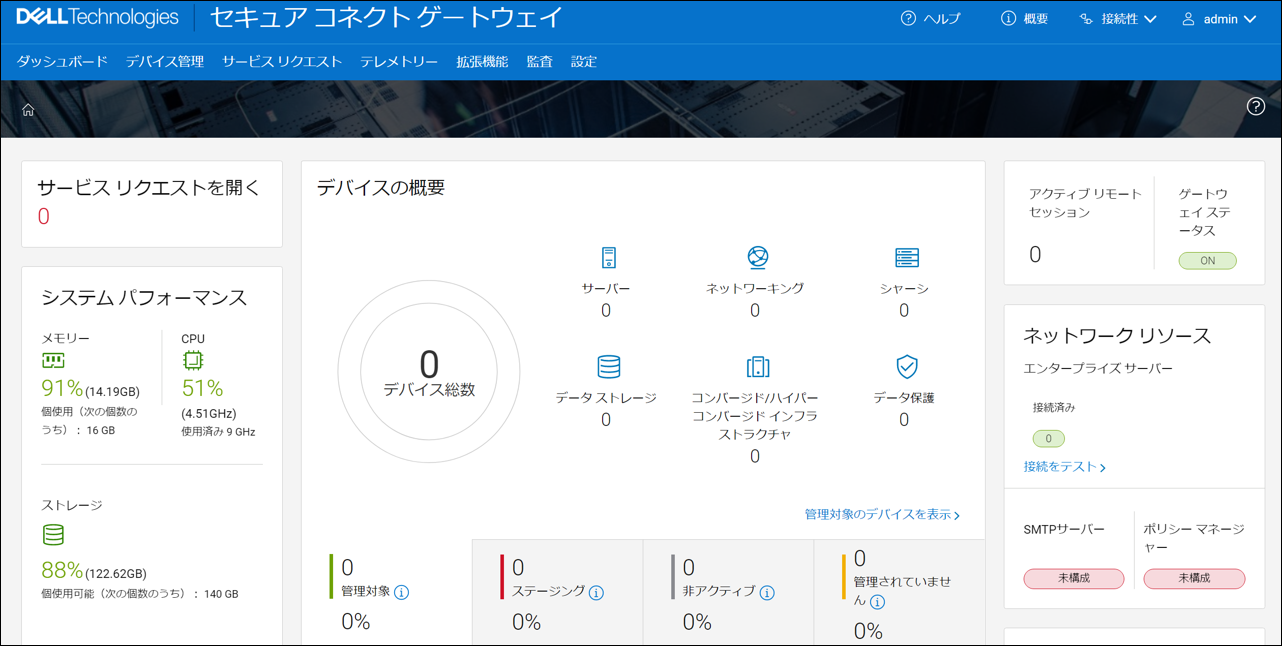The width and height of the screenshot is (1282, 646).
Task: Expand the admin account dropdown
Action: pos(1249,19)
